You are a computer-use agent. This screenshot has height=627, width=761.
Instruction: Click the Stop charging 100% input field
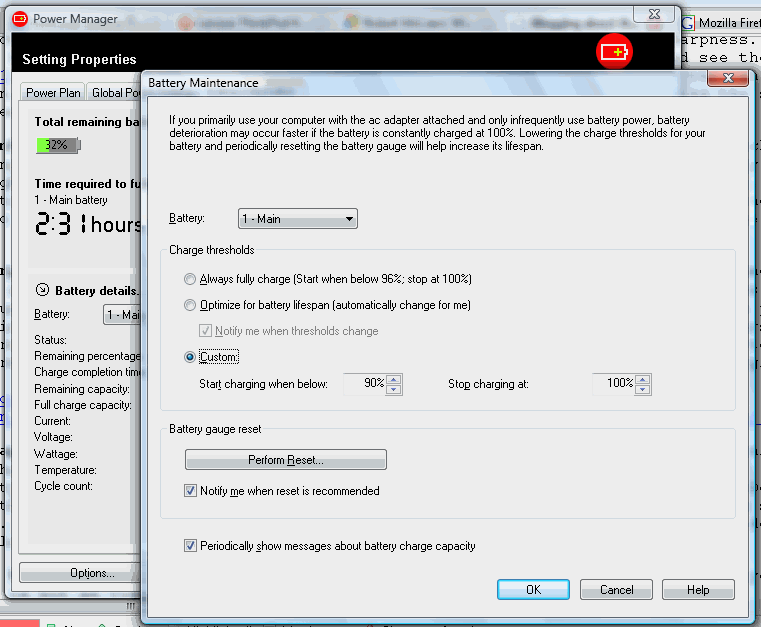614,384
